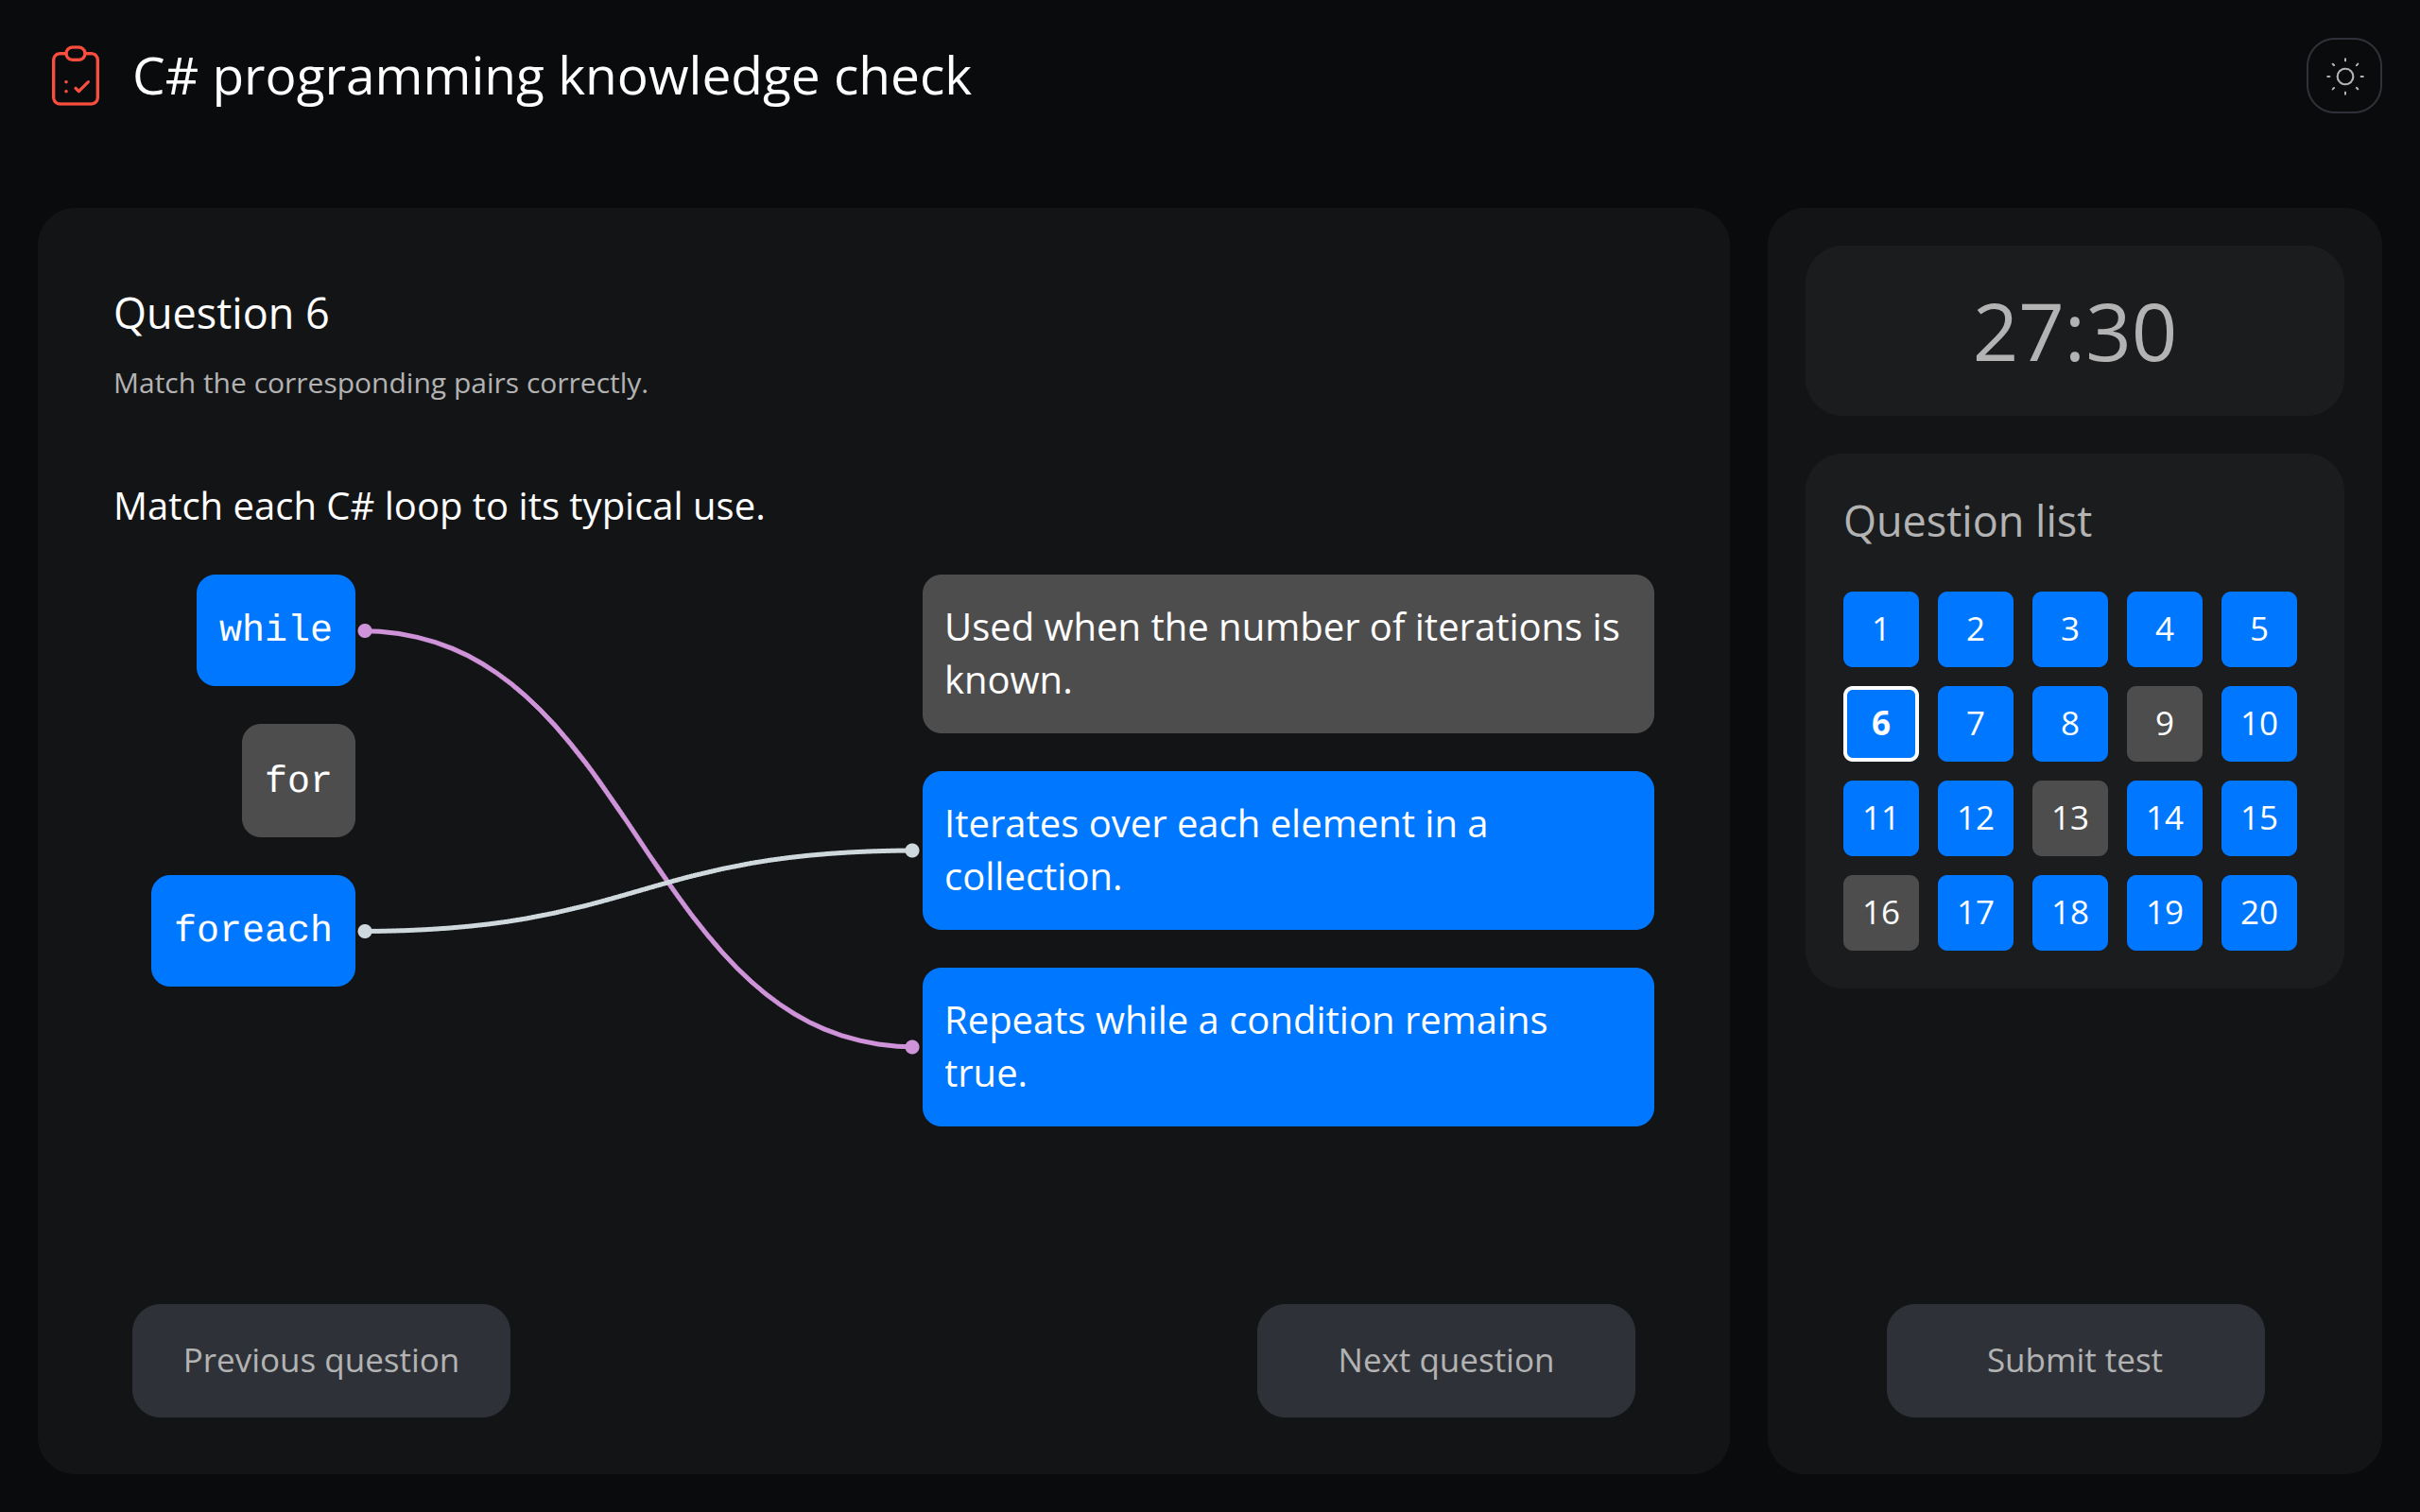
Task: Toggle light theme with sun icon
Action: click(2344, 76)
